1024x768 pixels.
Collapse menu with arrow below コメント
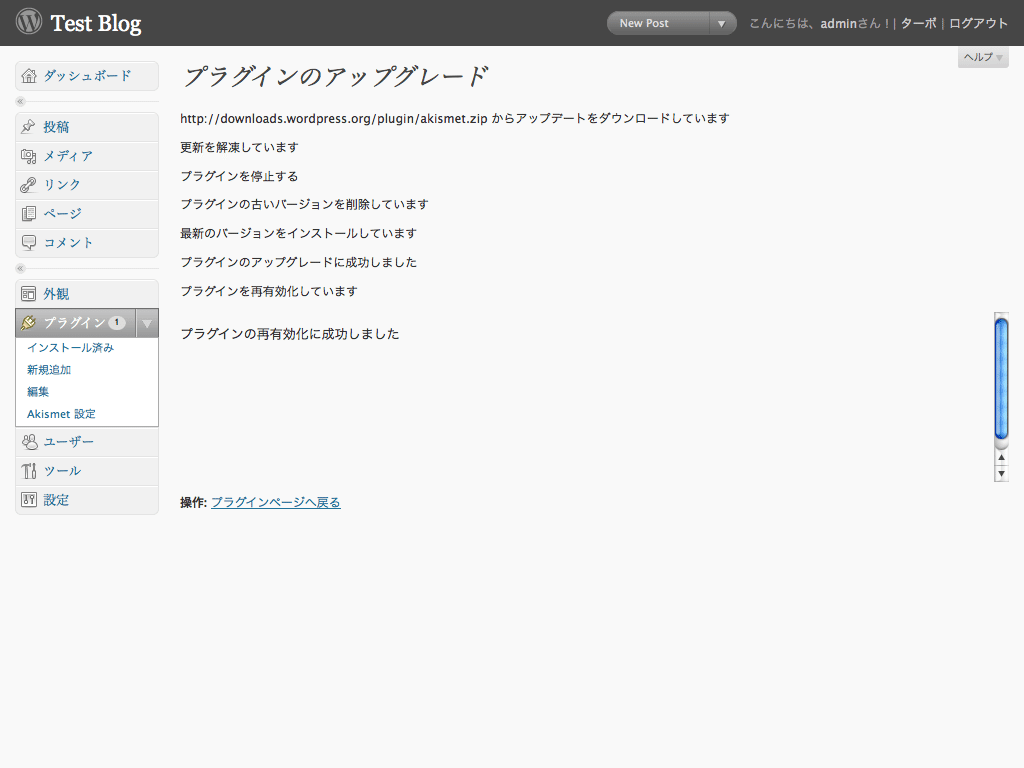click(x=20, y=268)
